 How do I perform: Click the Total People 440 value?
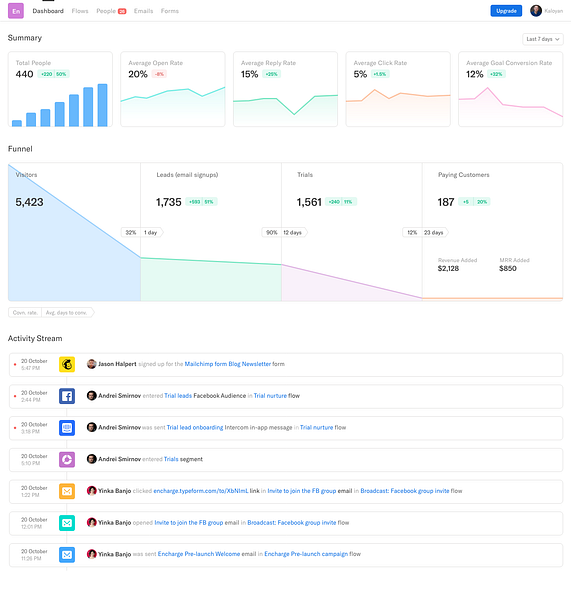click(24, 74)
